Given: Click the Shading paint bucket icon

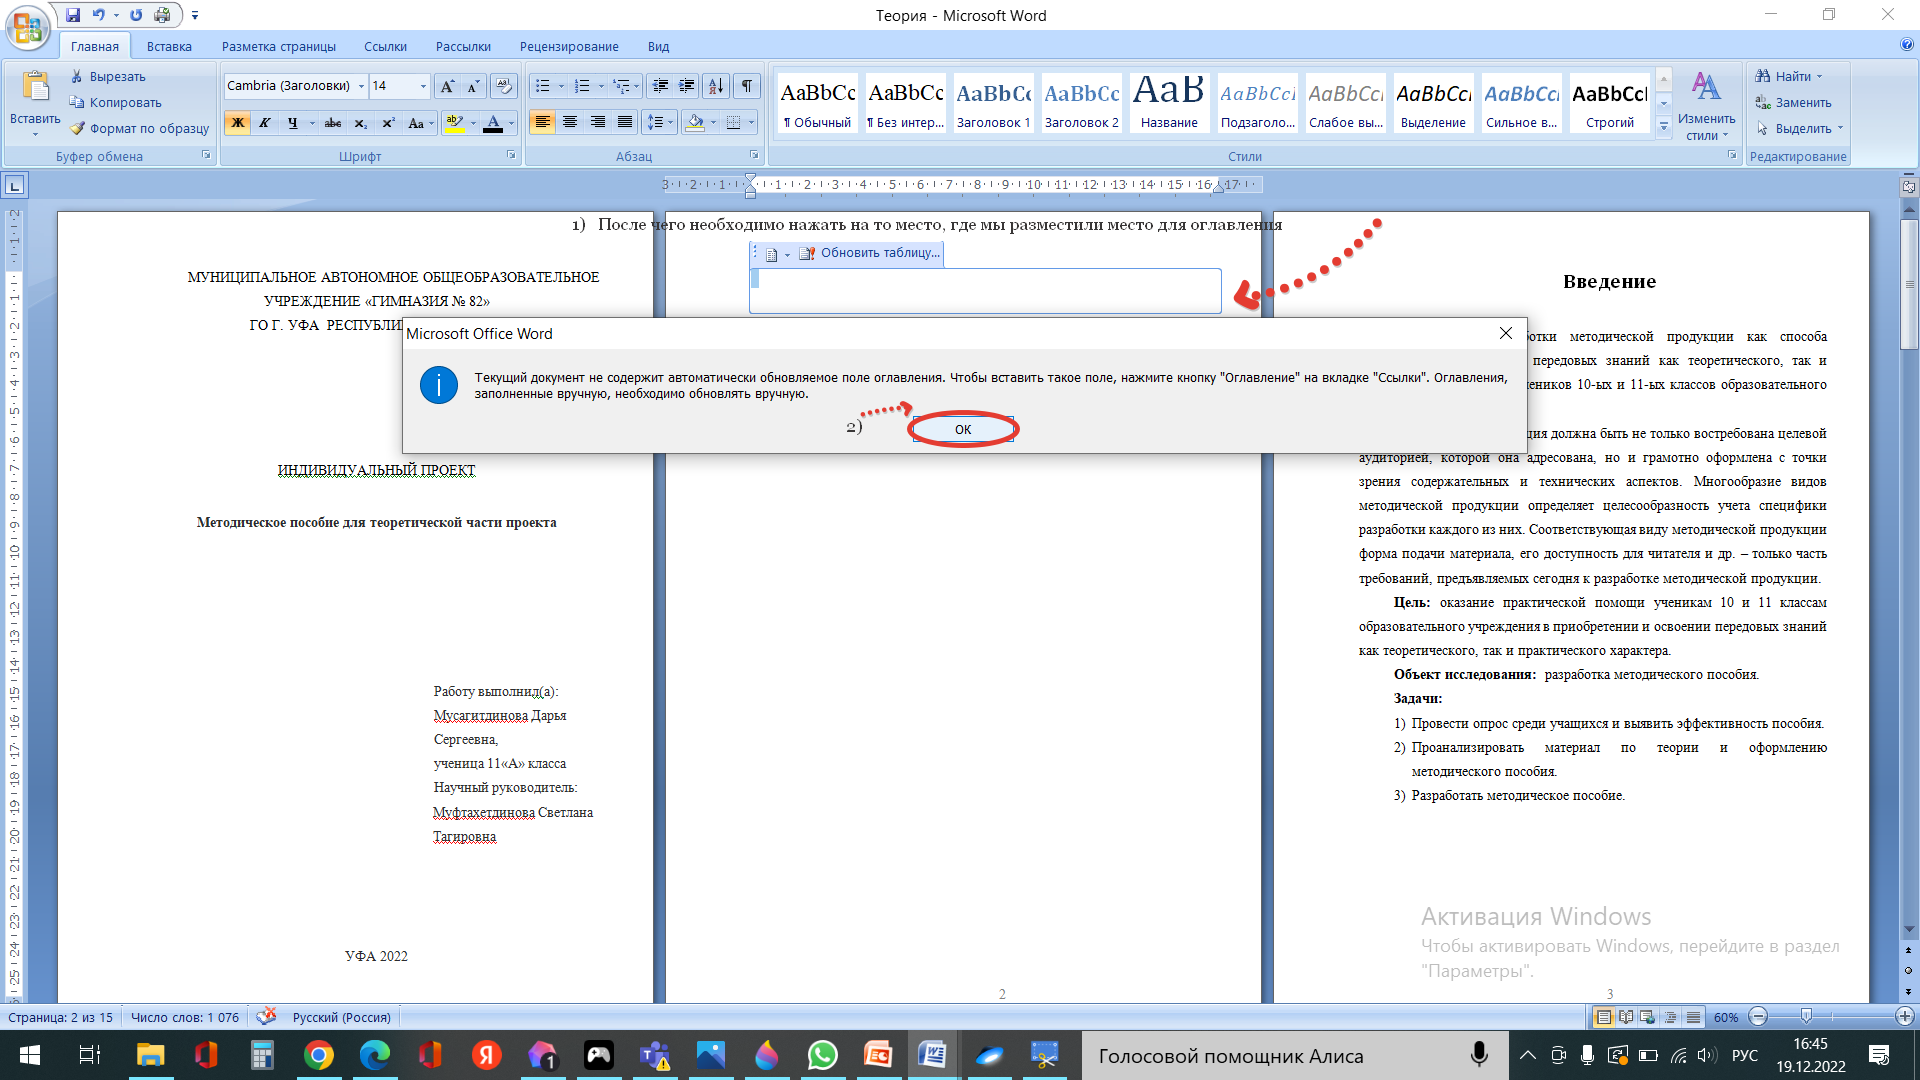Looking at the screenshot, I should point(696,122).
